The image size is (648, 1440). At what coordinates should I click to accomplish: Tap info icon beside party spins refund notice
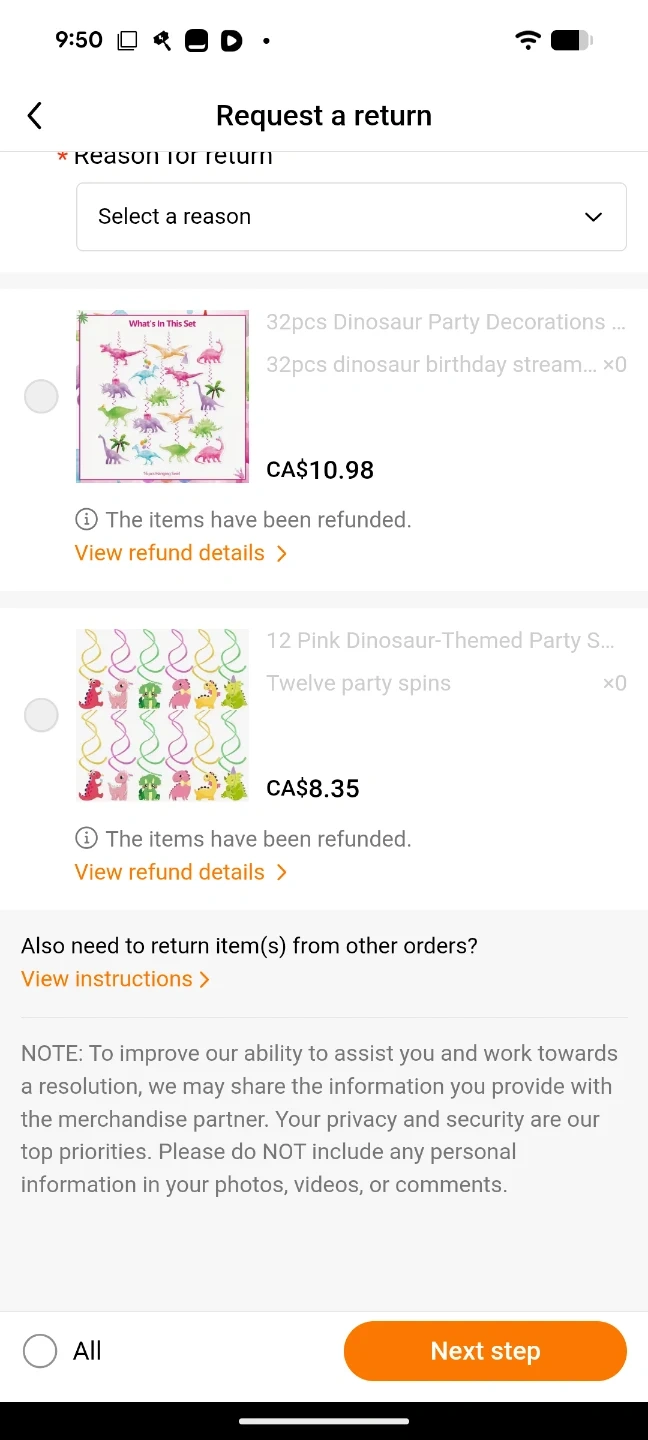[x=87, y=839]
